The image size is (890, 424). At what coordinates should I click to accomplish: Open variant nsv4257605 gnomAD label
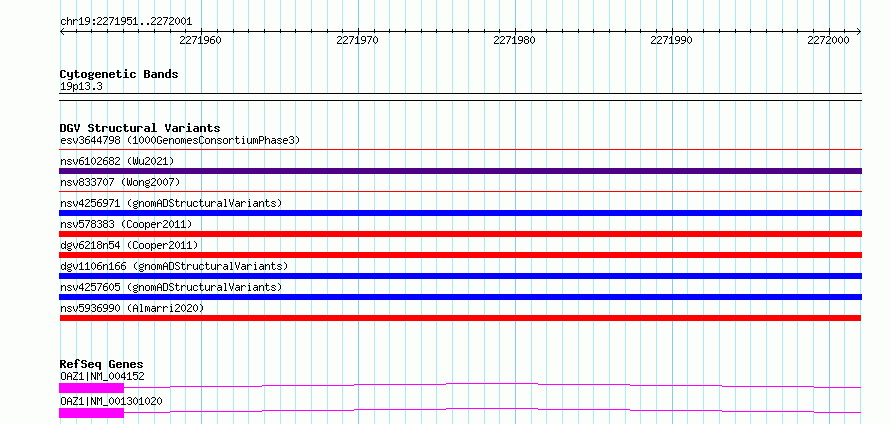coord(171,287)
